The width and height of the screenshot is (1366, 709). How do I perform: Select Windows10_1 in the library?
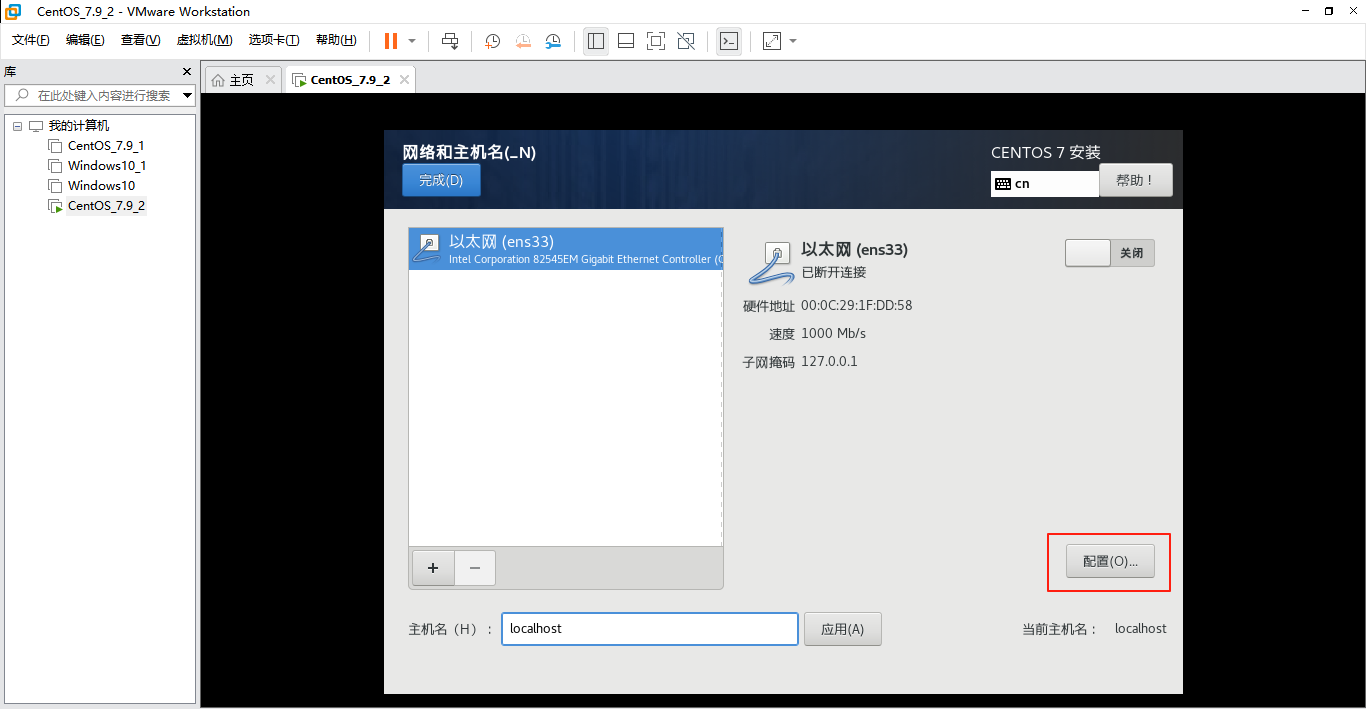click(x=107, y=166)
